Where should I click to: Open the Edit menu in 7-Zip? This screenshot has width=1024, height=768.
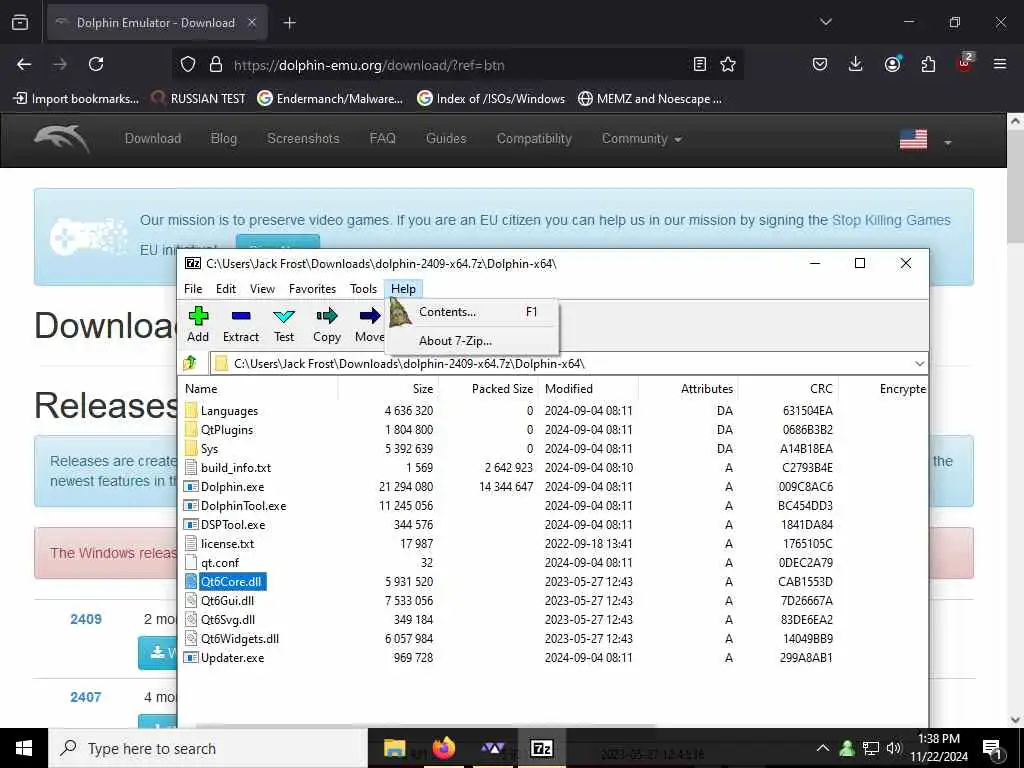[226, 289]
